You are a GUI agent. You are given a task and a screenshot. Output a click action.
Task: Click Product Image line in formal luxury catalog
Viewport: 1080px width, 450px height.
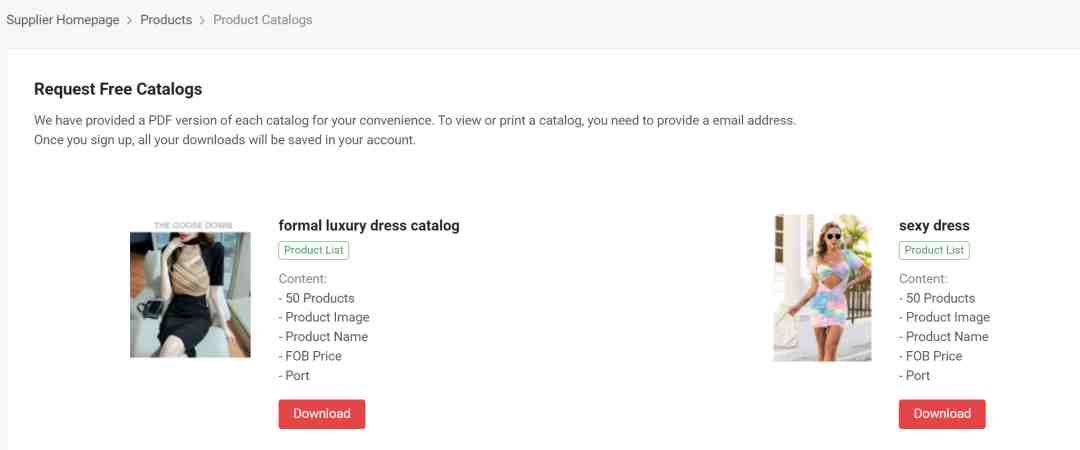pyautogui.click(x=324, y=318)
